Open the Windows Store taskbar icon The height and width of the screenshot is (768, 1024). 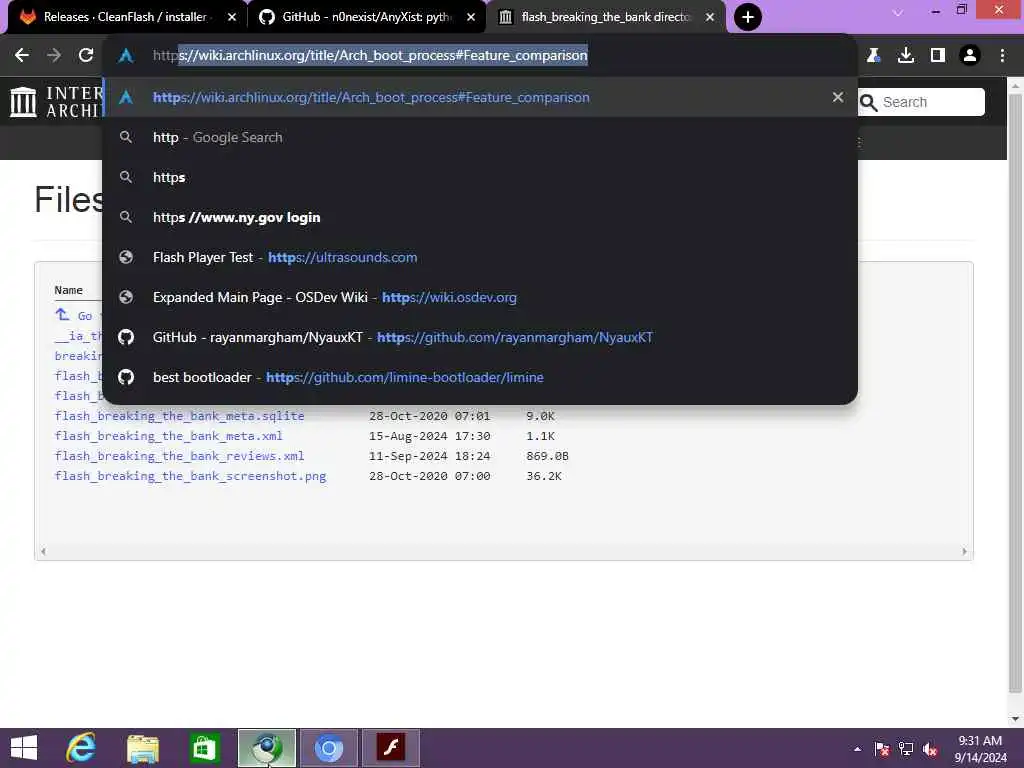point(204,748)
